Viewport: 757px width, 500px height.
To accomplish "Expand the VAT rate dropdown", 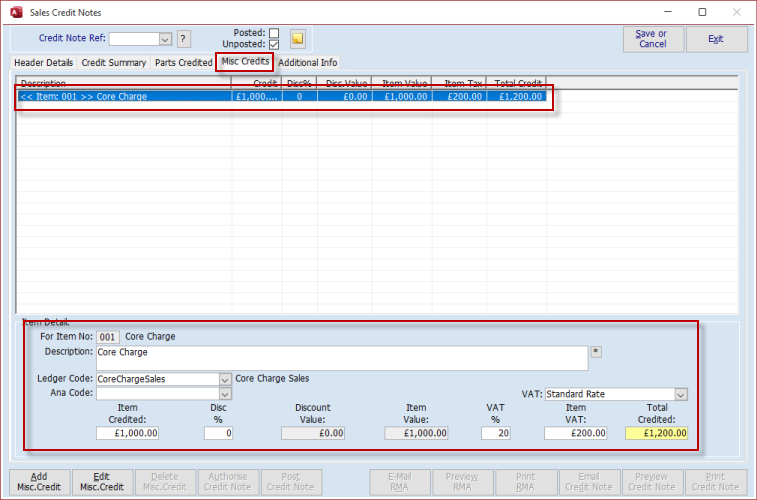I will (x=680, y=394).
